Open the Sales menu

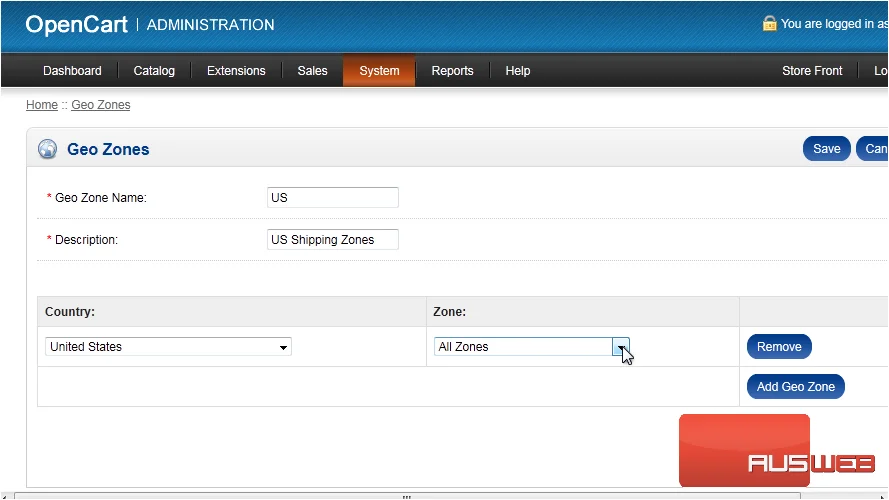pos(312,71)
